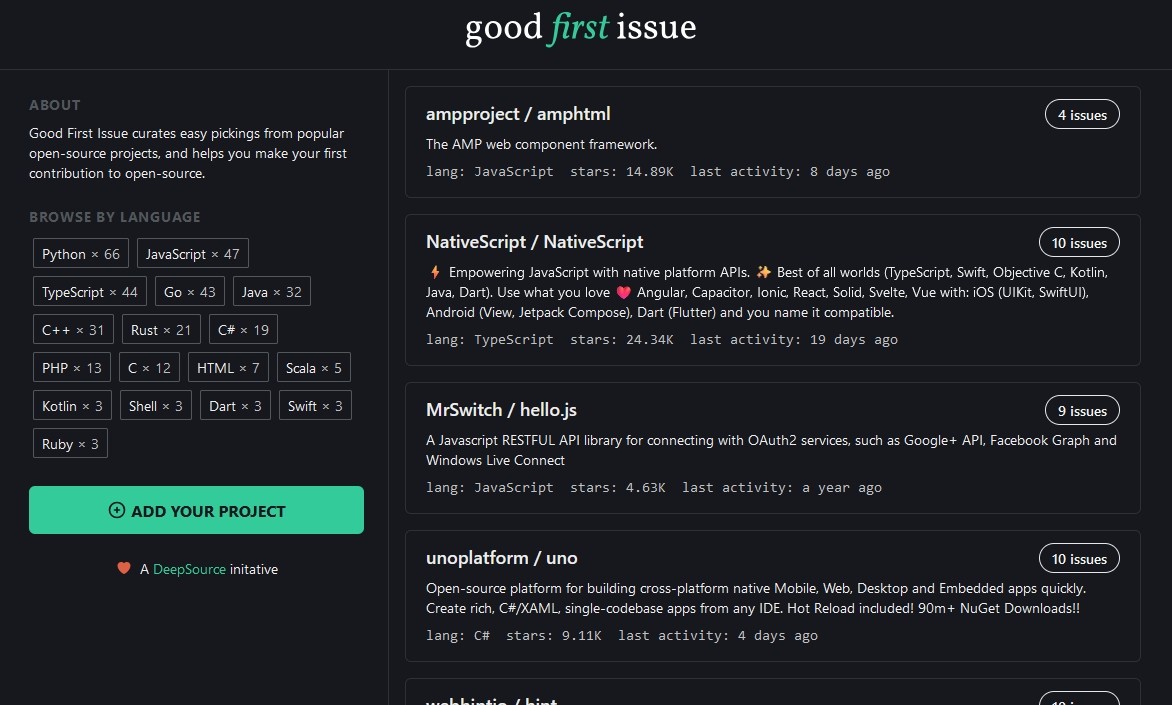Click the Shell × 3 tag
Viewport: 1172px width, 705px height.
(155, 406)
